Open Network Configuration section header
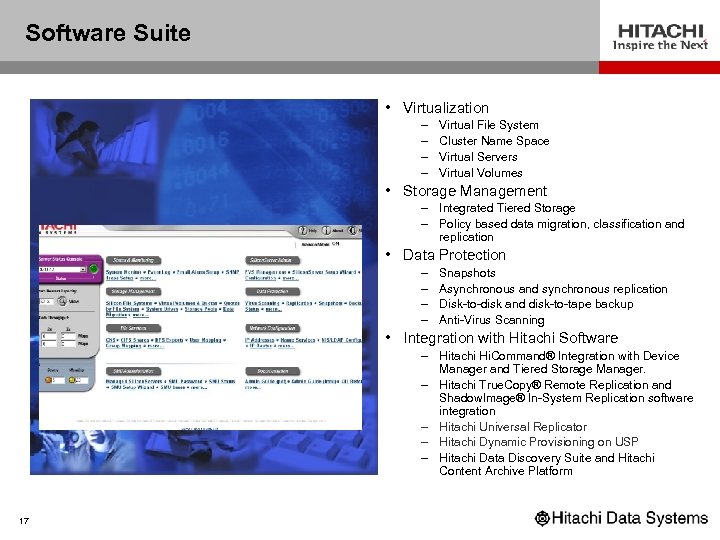The height and width of the screenshot is (540, 720). (x=272, y=328)
